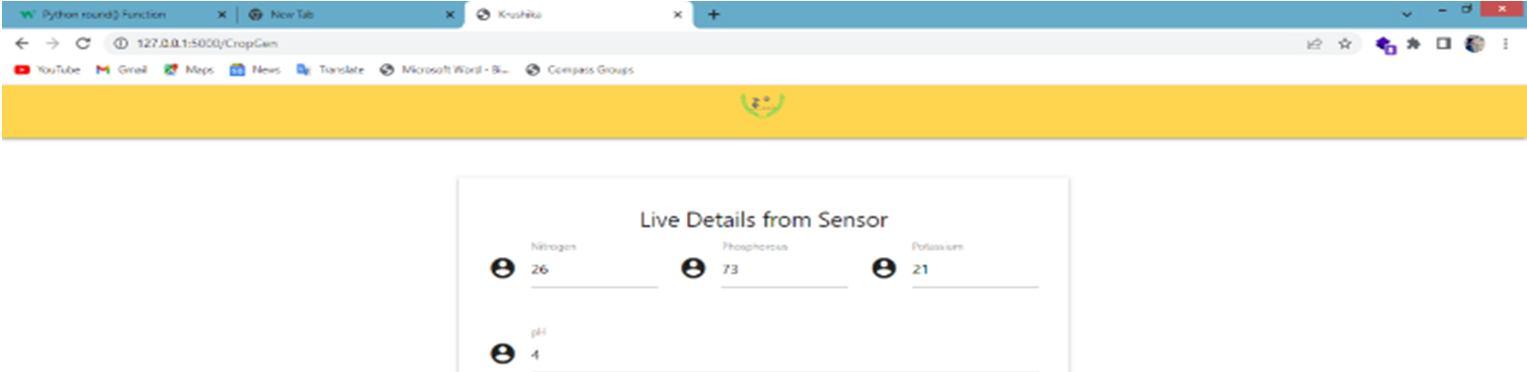Click the Phosphorous field showing 73

tap(784, 270)
